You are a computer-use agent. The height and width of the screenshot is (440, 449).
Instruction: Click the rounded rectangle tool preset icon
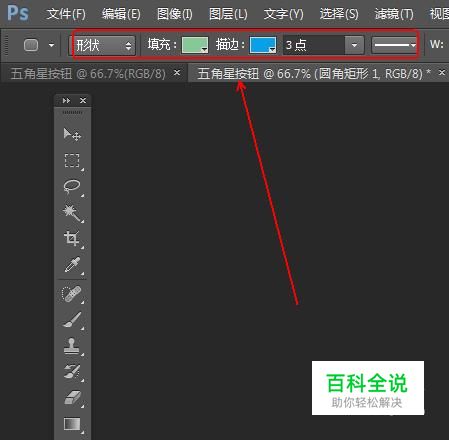pos(31,45)
